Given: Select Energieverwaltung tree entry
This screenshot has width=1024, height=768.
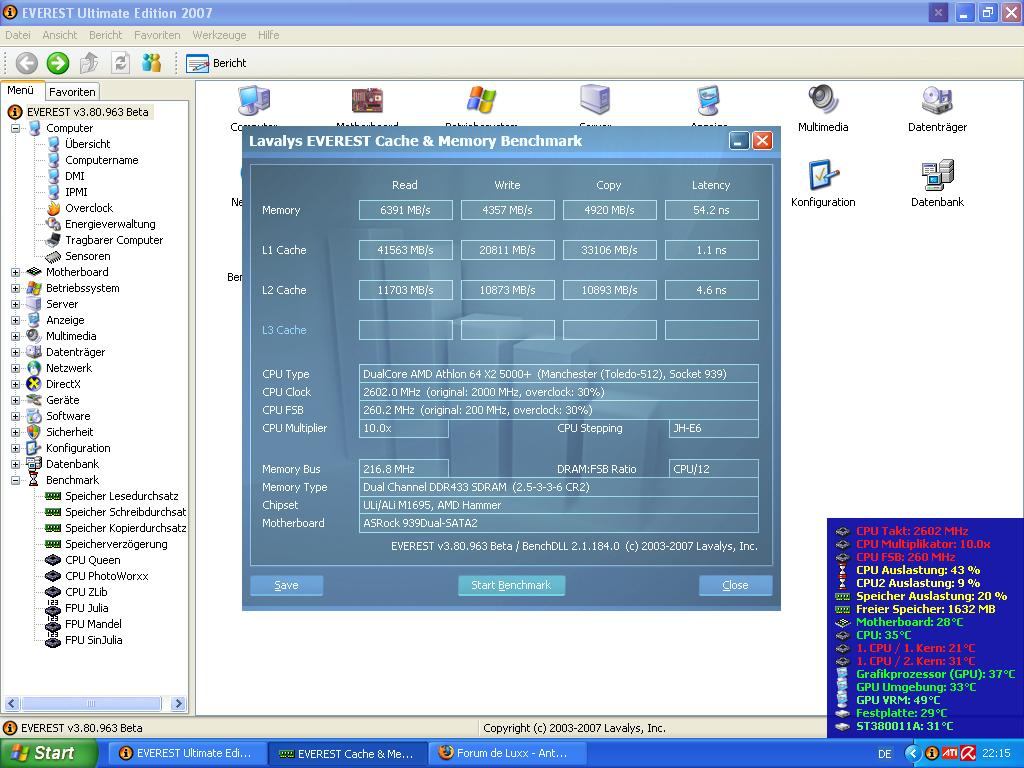Looking at the screenshot, I should pos(110,224).
